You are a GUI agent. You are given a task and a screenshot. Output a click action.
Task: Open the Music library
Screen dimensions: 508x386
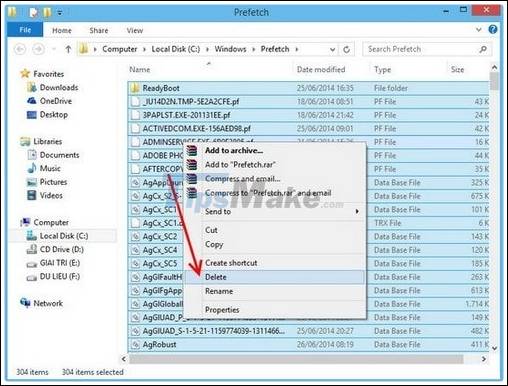tap(50, 168)
